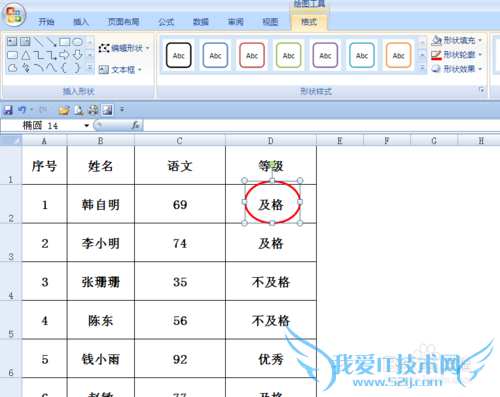Open the 公式 tab
Viewport: 500px width, 397px height.
(166, 22)
